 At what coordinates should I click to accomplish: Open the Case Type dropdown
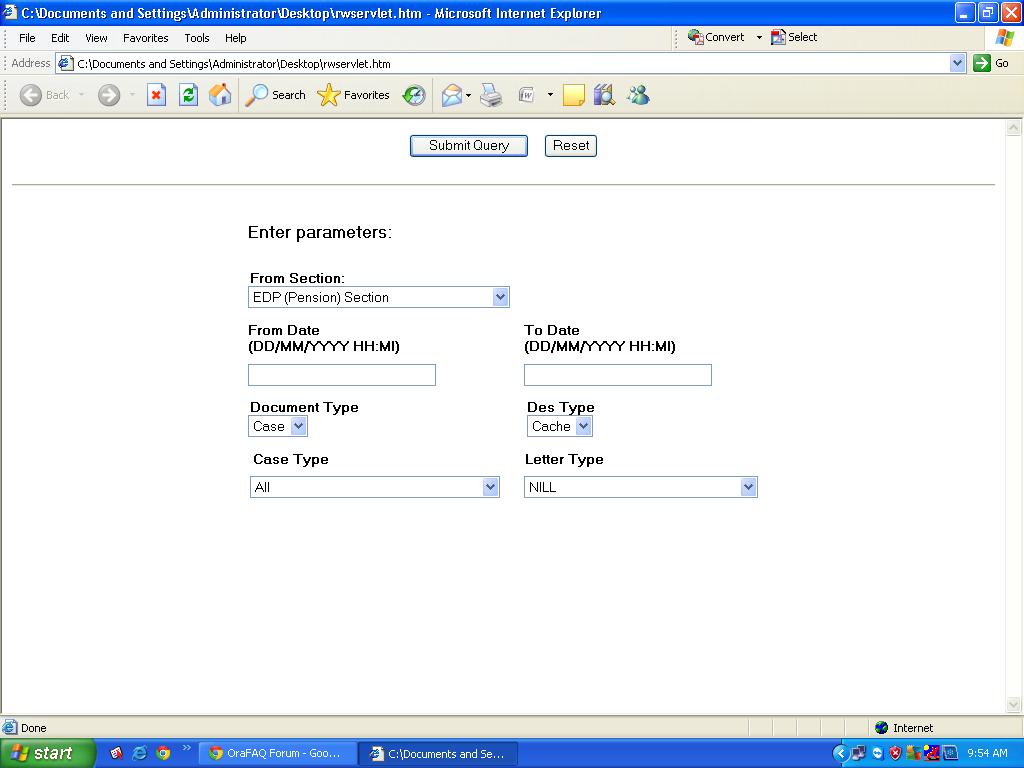tap(490, 487)
